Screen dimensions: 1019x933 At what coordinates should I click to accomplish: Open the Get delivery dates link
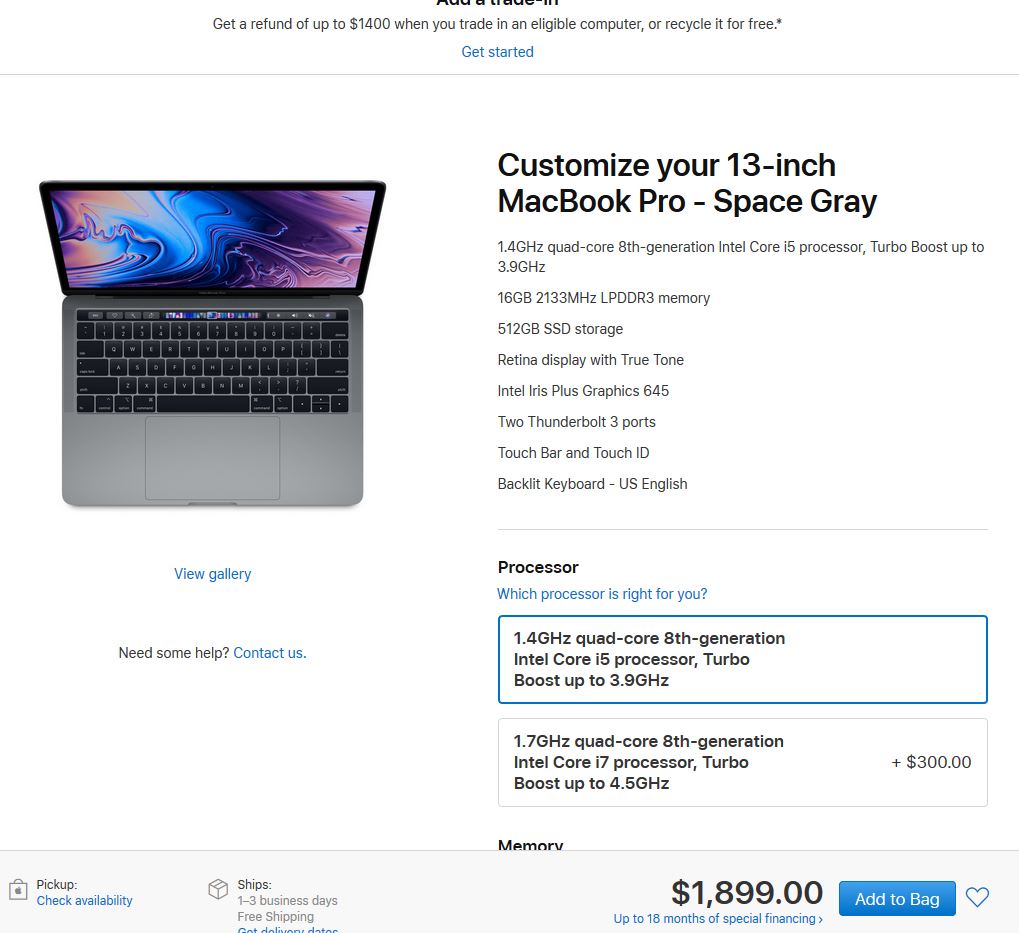click(x=287, y=930)
